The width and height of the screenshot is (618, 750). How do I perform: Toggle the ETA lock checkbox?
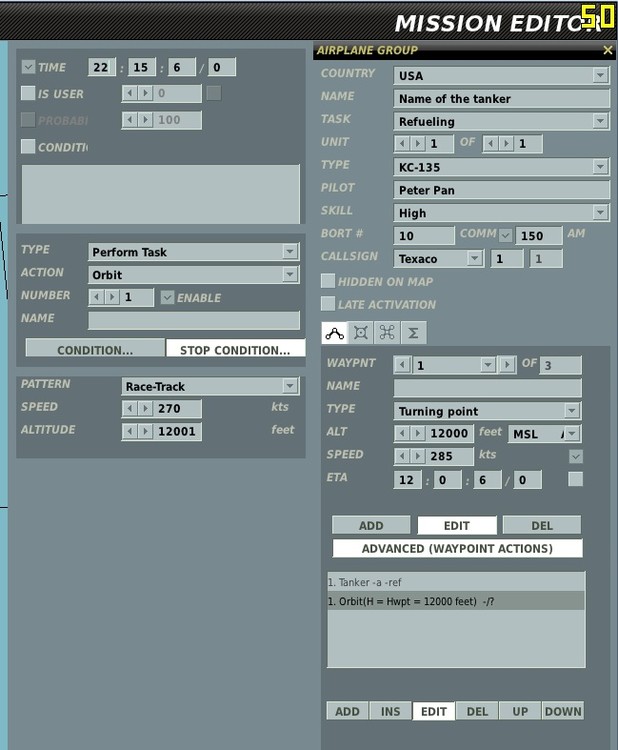575,479
